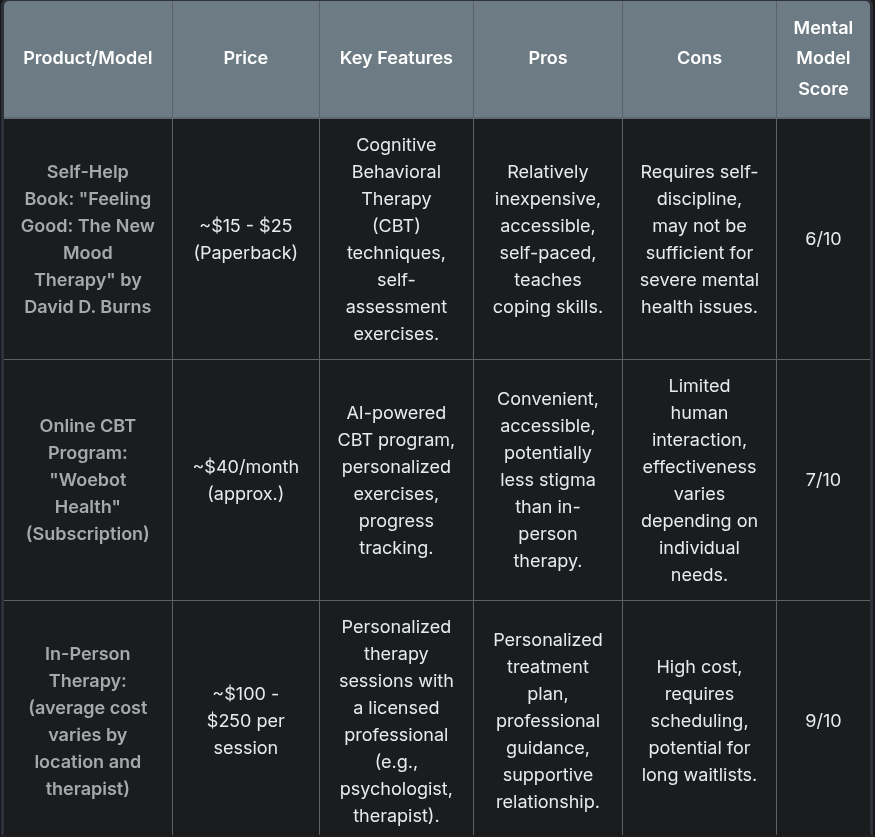Select the CBT techniques key features cell
Viewport: 875px width, 837px height.
pos(396,239)
